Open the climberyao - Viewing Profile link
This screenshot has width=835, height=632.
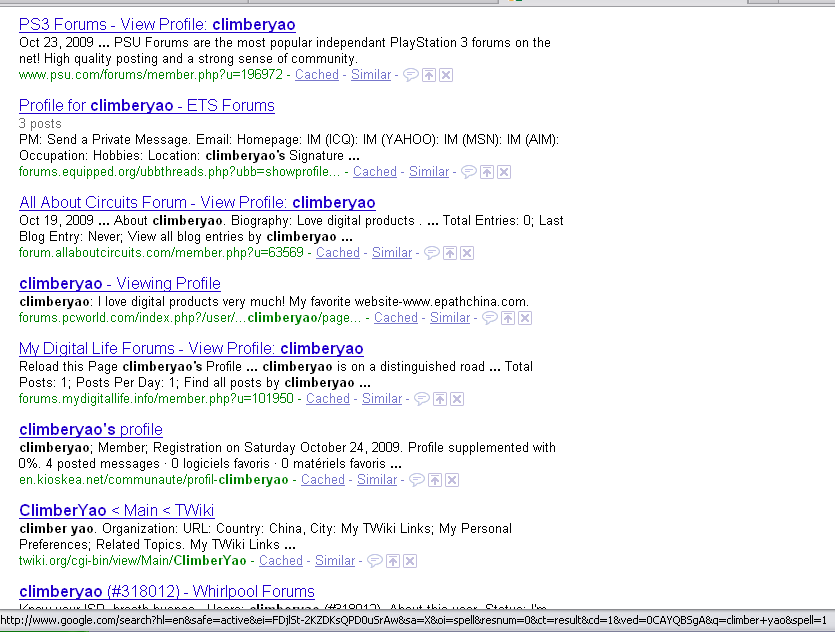point(119,283)
